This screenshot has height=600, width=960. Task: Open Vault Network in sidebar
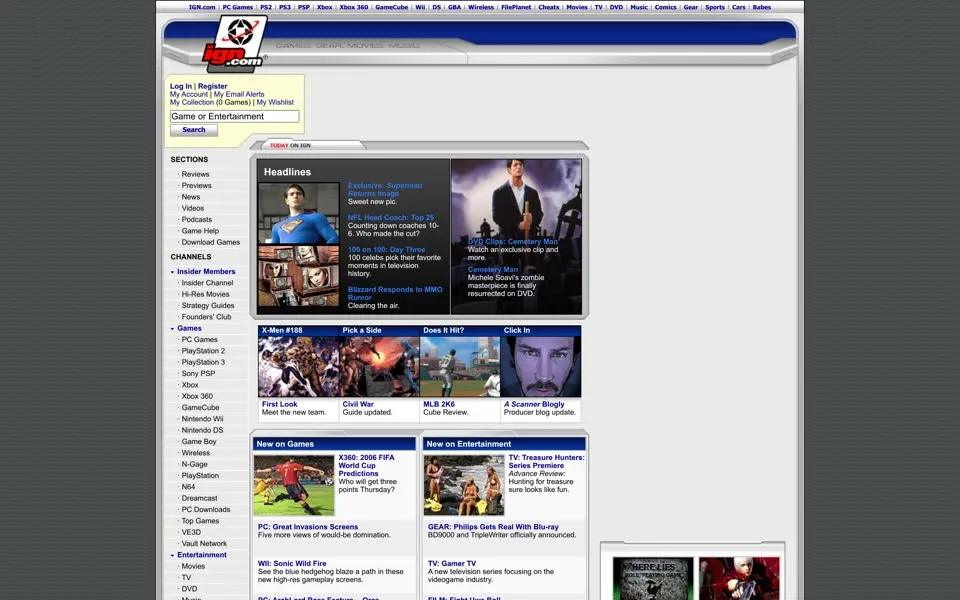coord(204,544)
